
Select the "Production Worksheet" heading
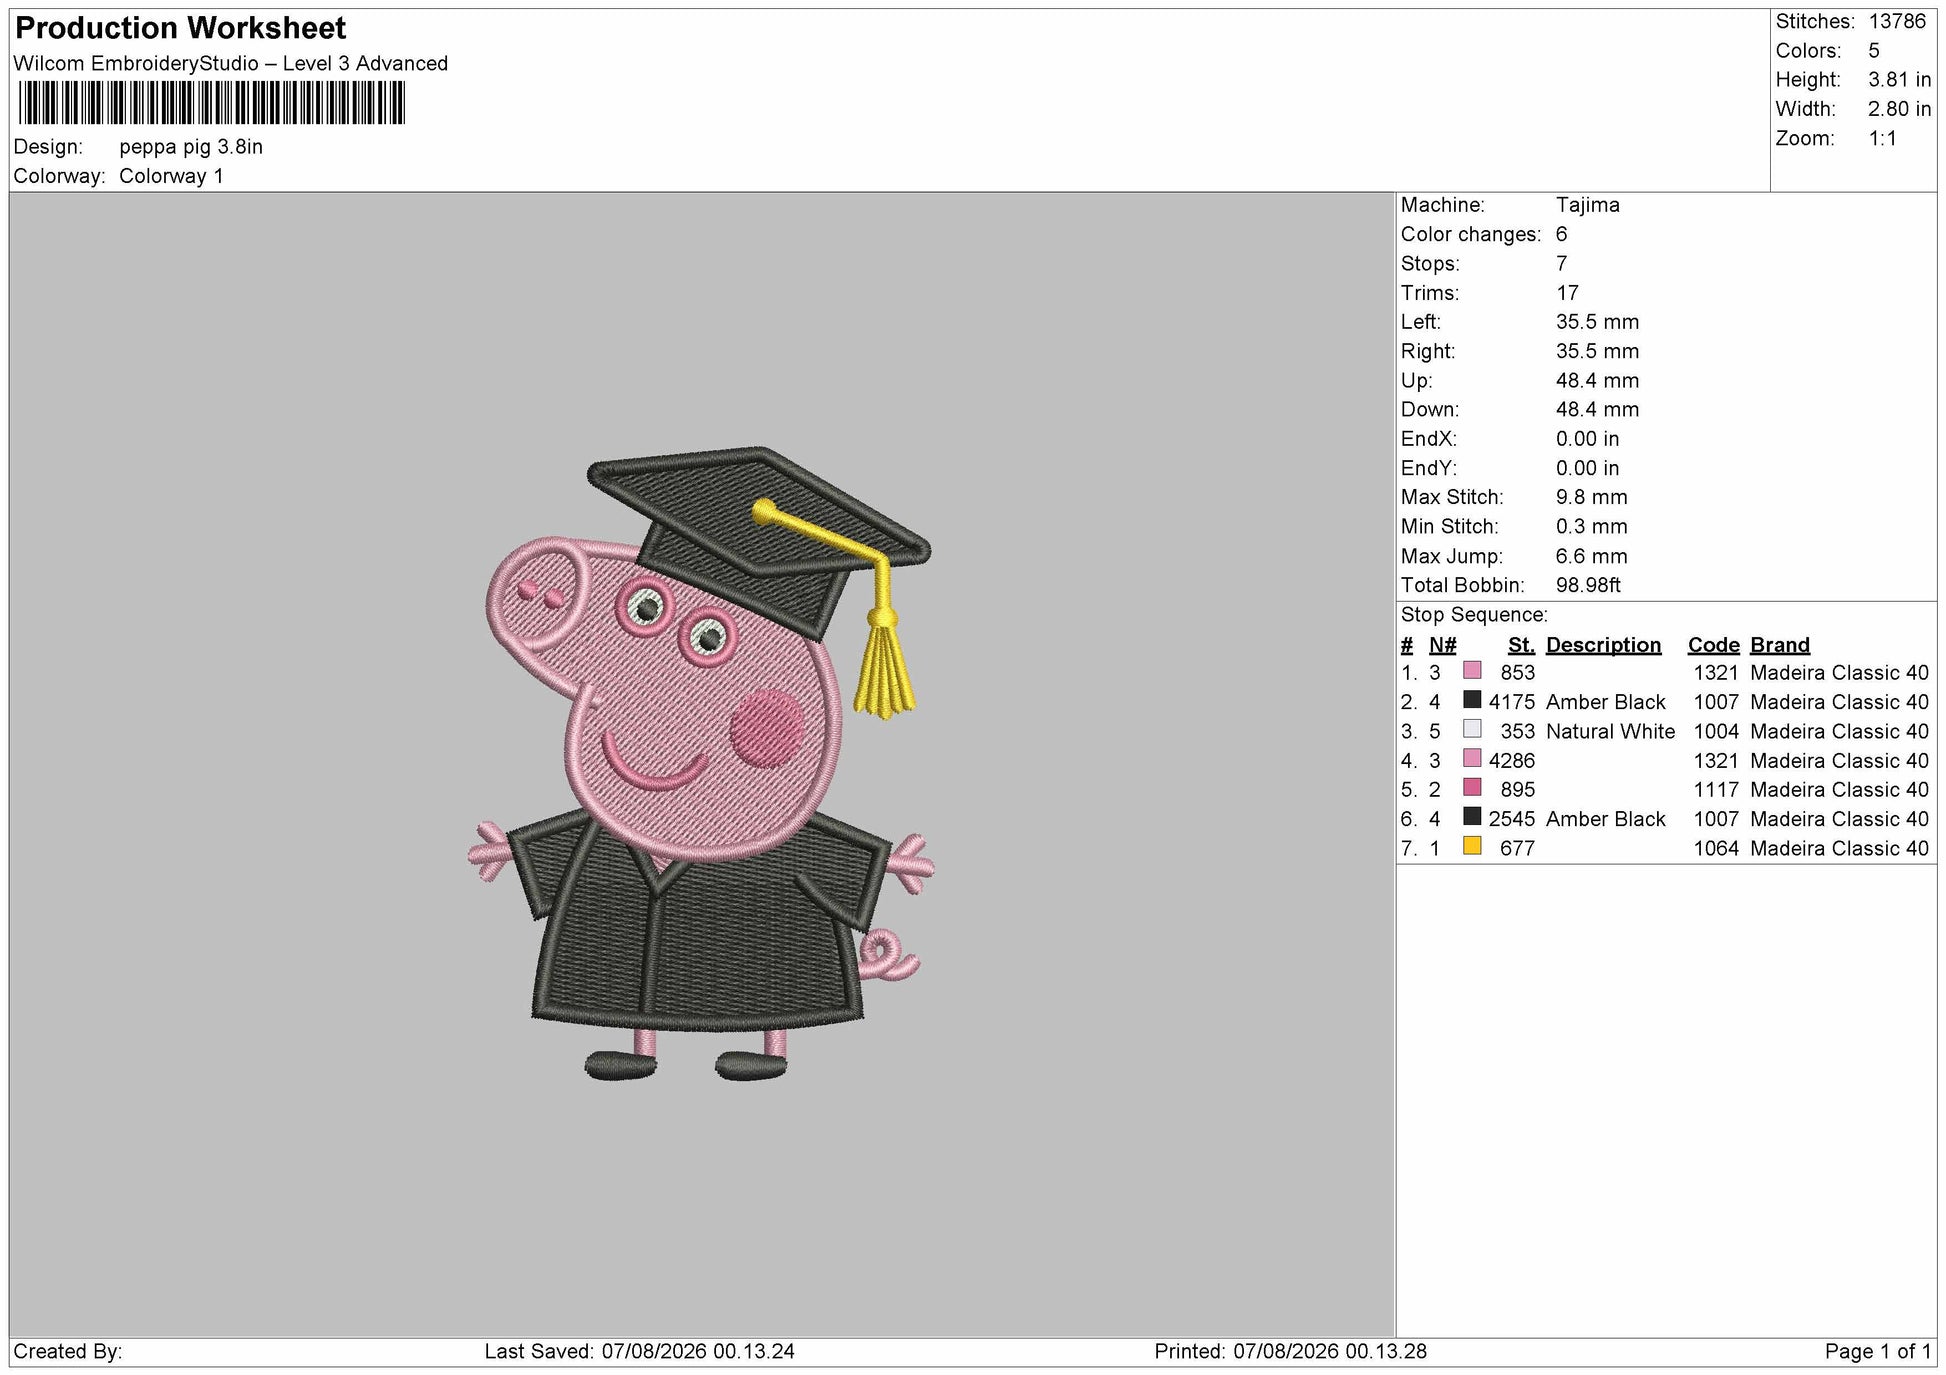click(181, 28)
